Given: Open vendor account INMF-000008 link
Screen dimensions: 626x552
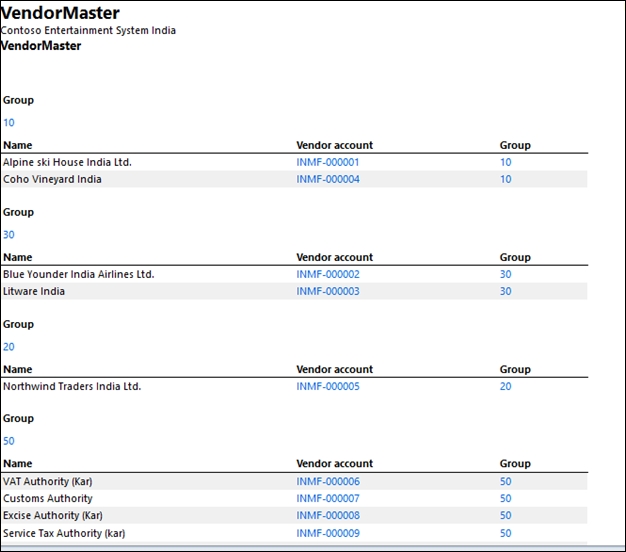Looking at the screenshot, I should 328,515.
